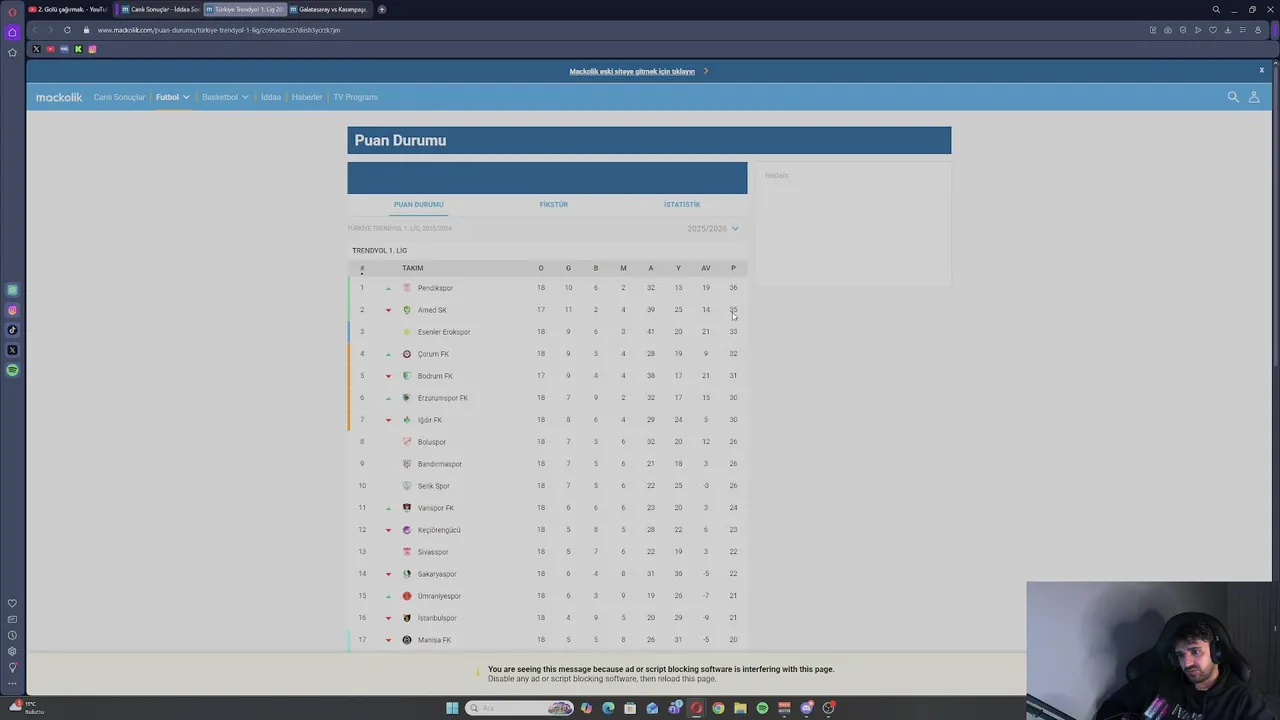Image resolution: width=1280 pixels, height=720 pixels.
Task: Open Opera sidebar bookmarks star icon
Action: click(x=12, y=52)
